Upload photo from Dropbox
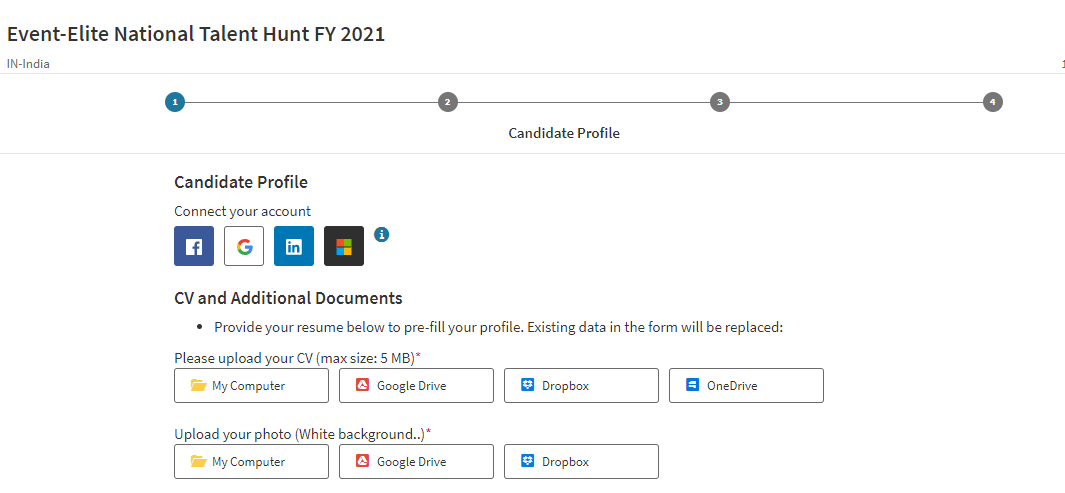This screenshot has width=1065, height=493. click(581, 462)
